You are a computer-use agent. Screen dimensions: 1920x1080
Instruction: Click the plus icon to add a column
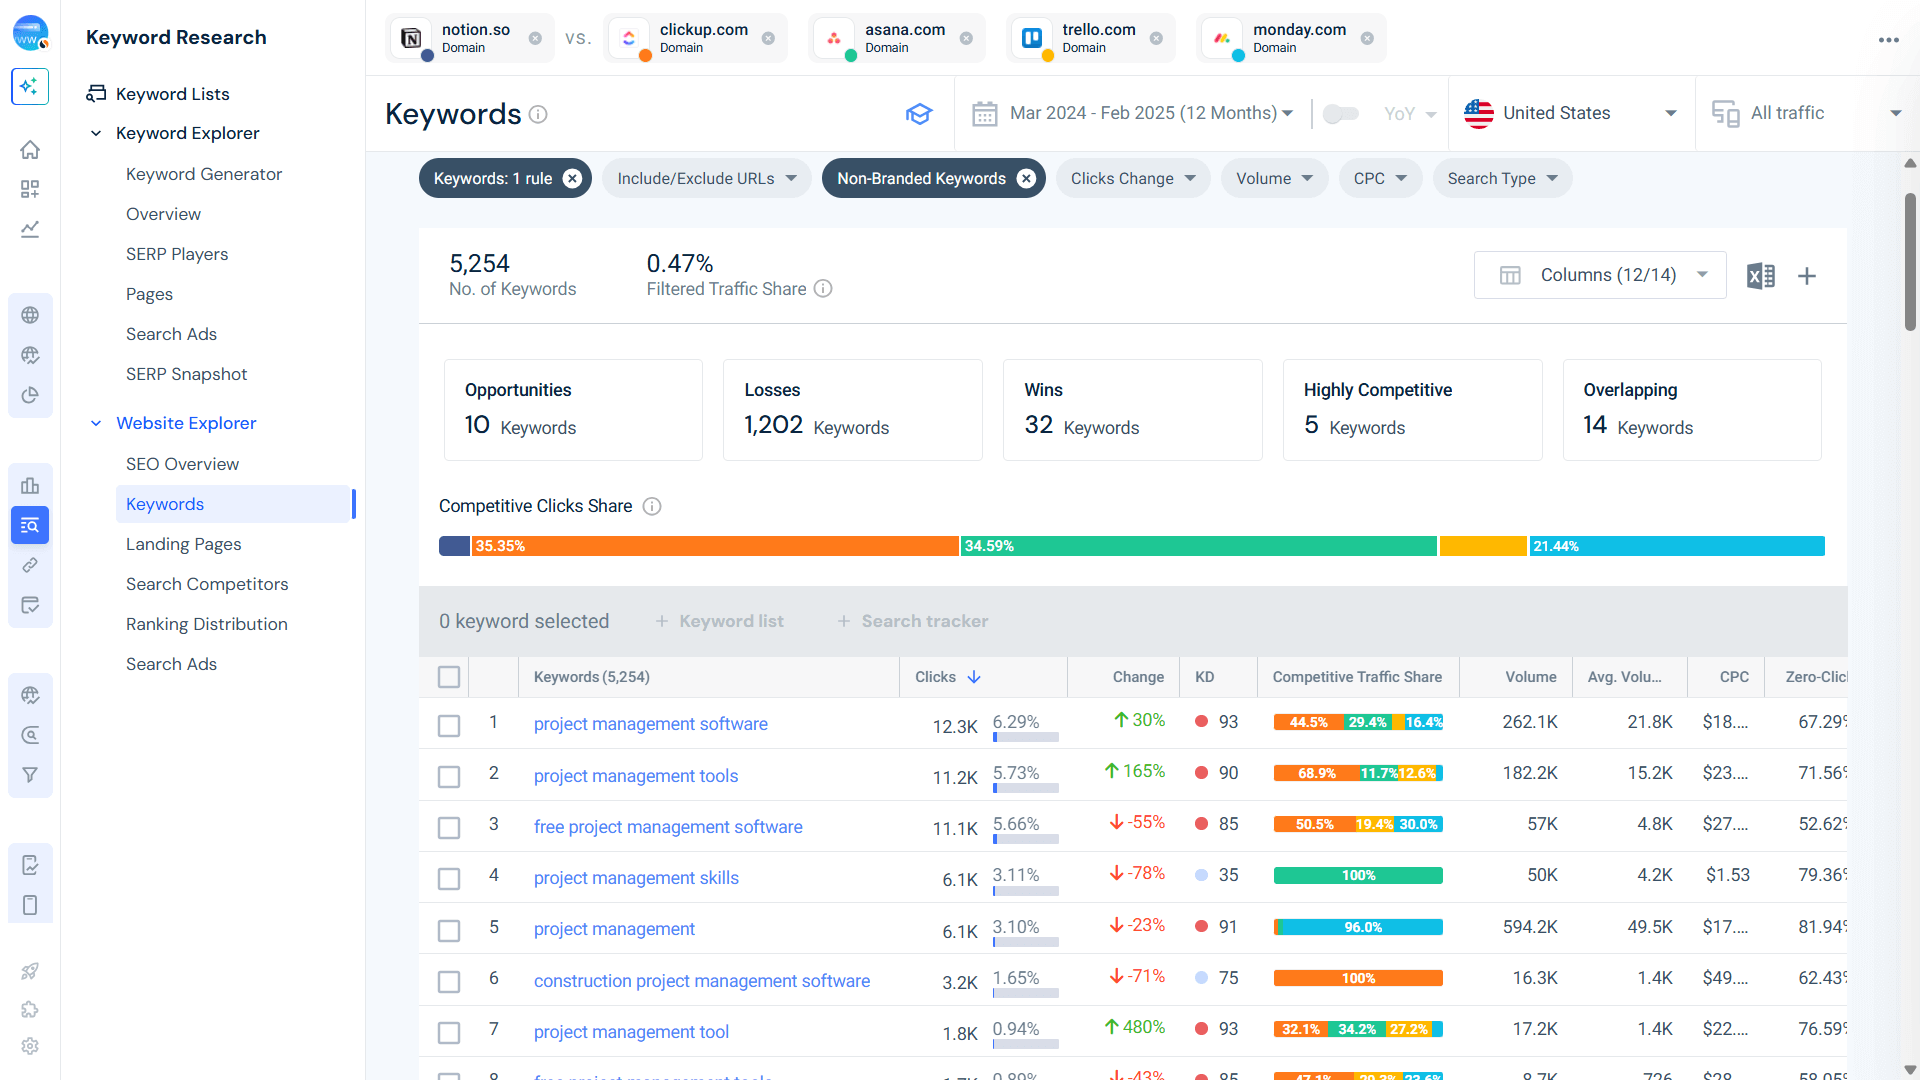pos(1807,275)
